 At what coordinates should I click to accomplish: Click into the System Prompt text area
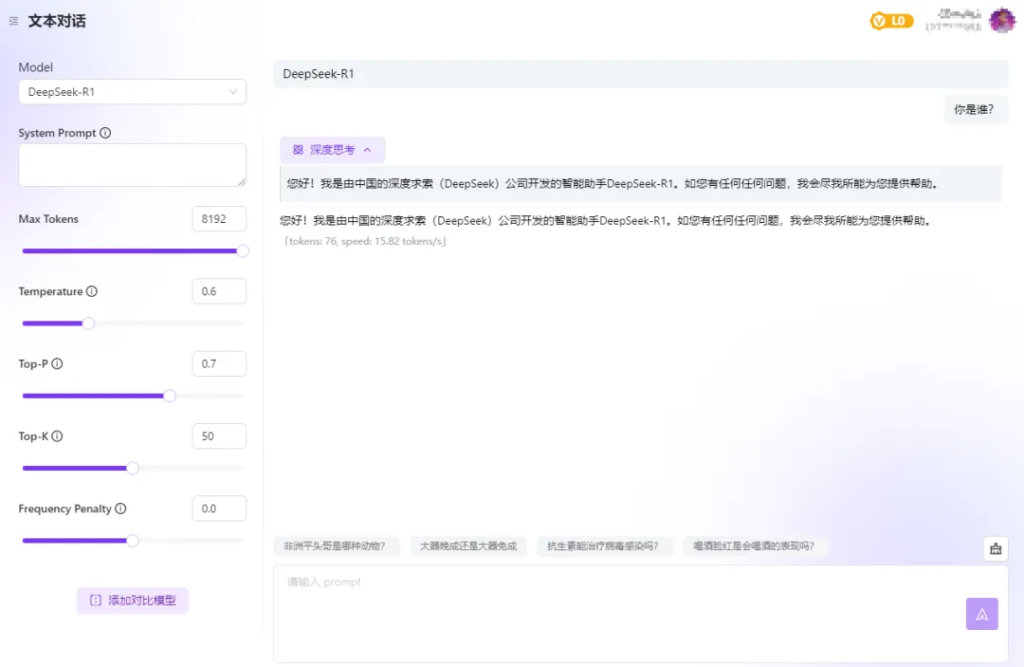point(132,164)
